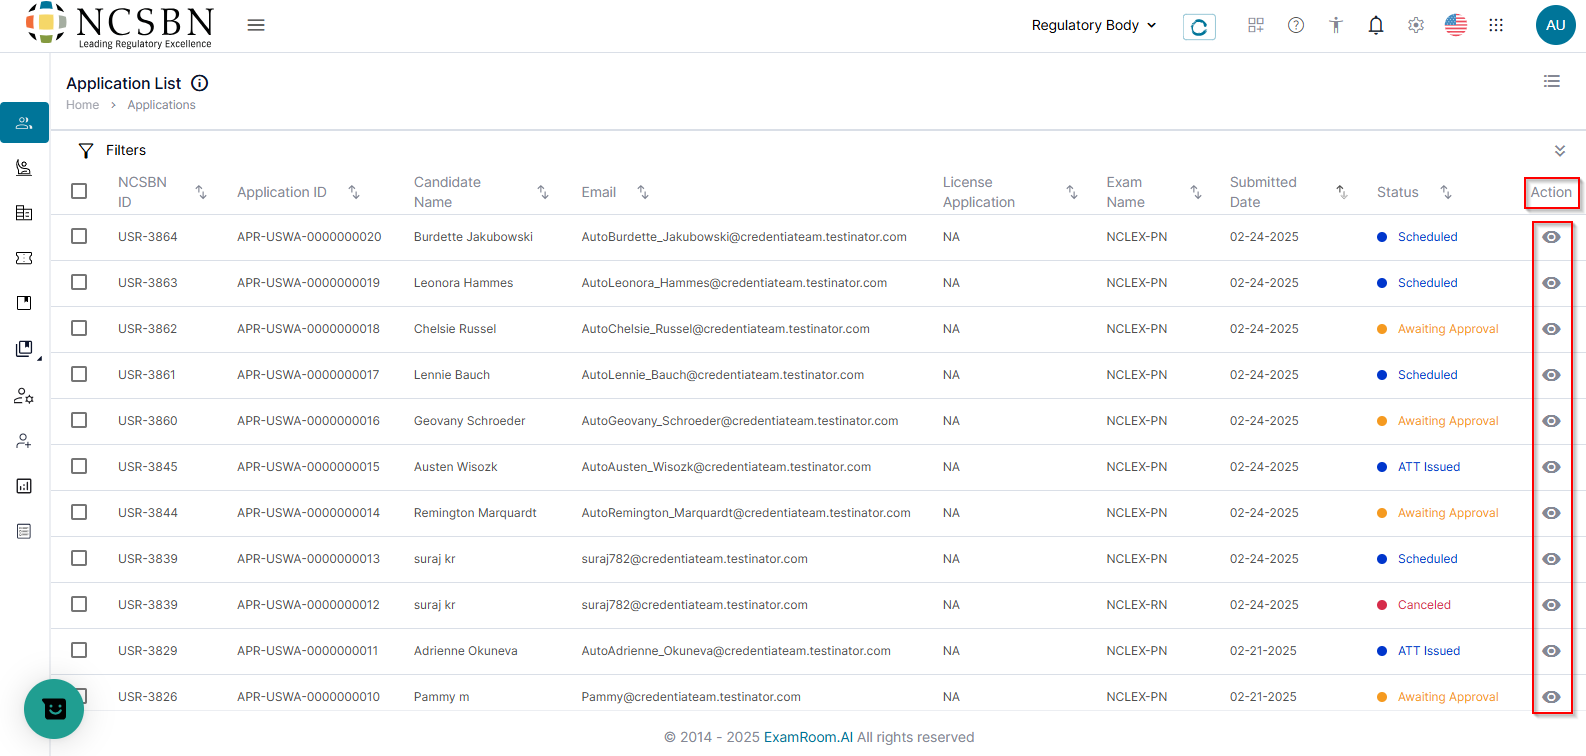Viewport: 1586px width, 756px height.
Task: View application for Burdette Jakubowski
Action: pos(1551,237)
